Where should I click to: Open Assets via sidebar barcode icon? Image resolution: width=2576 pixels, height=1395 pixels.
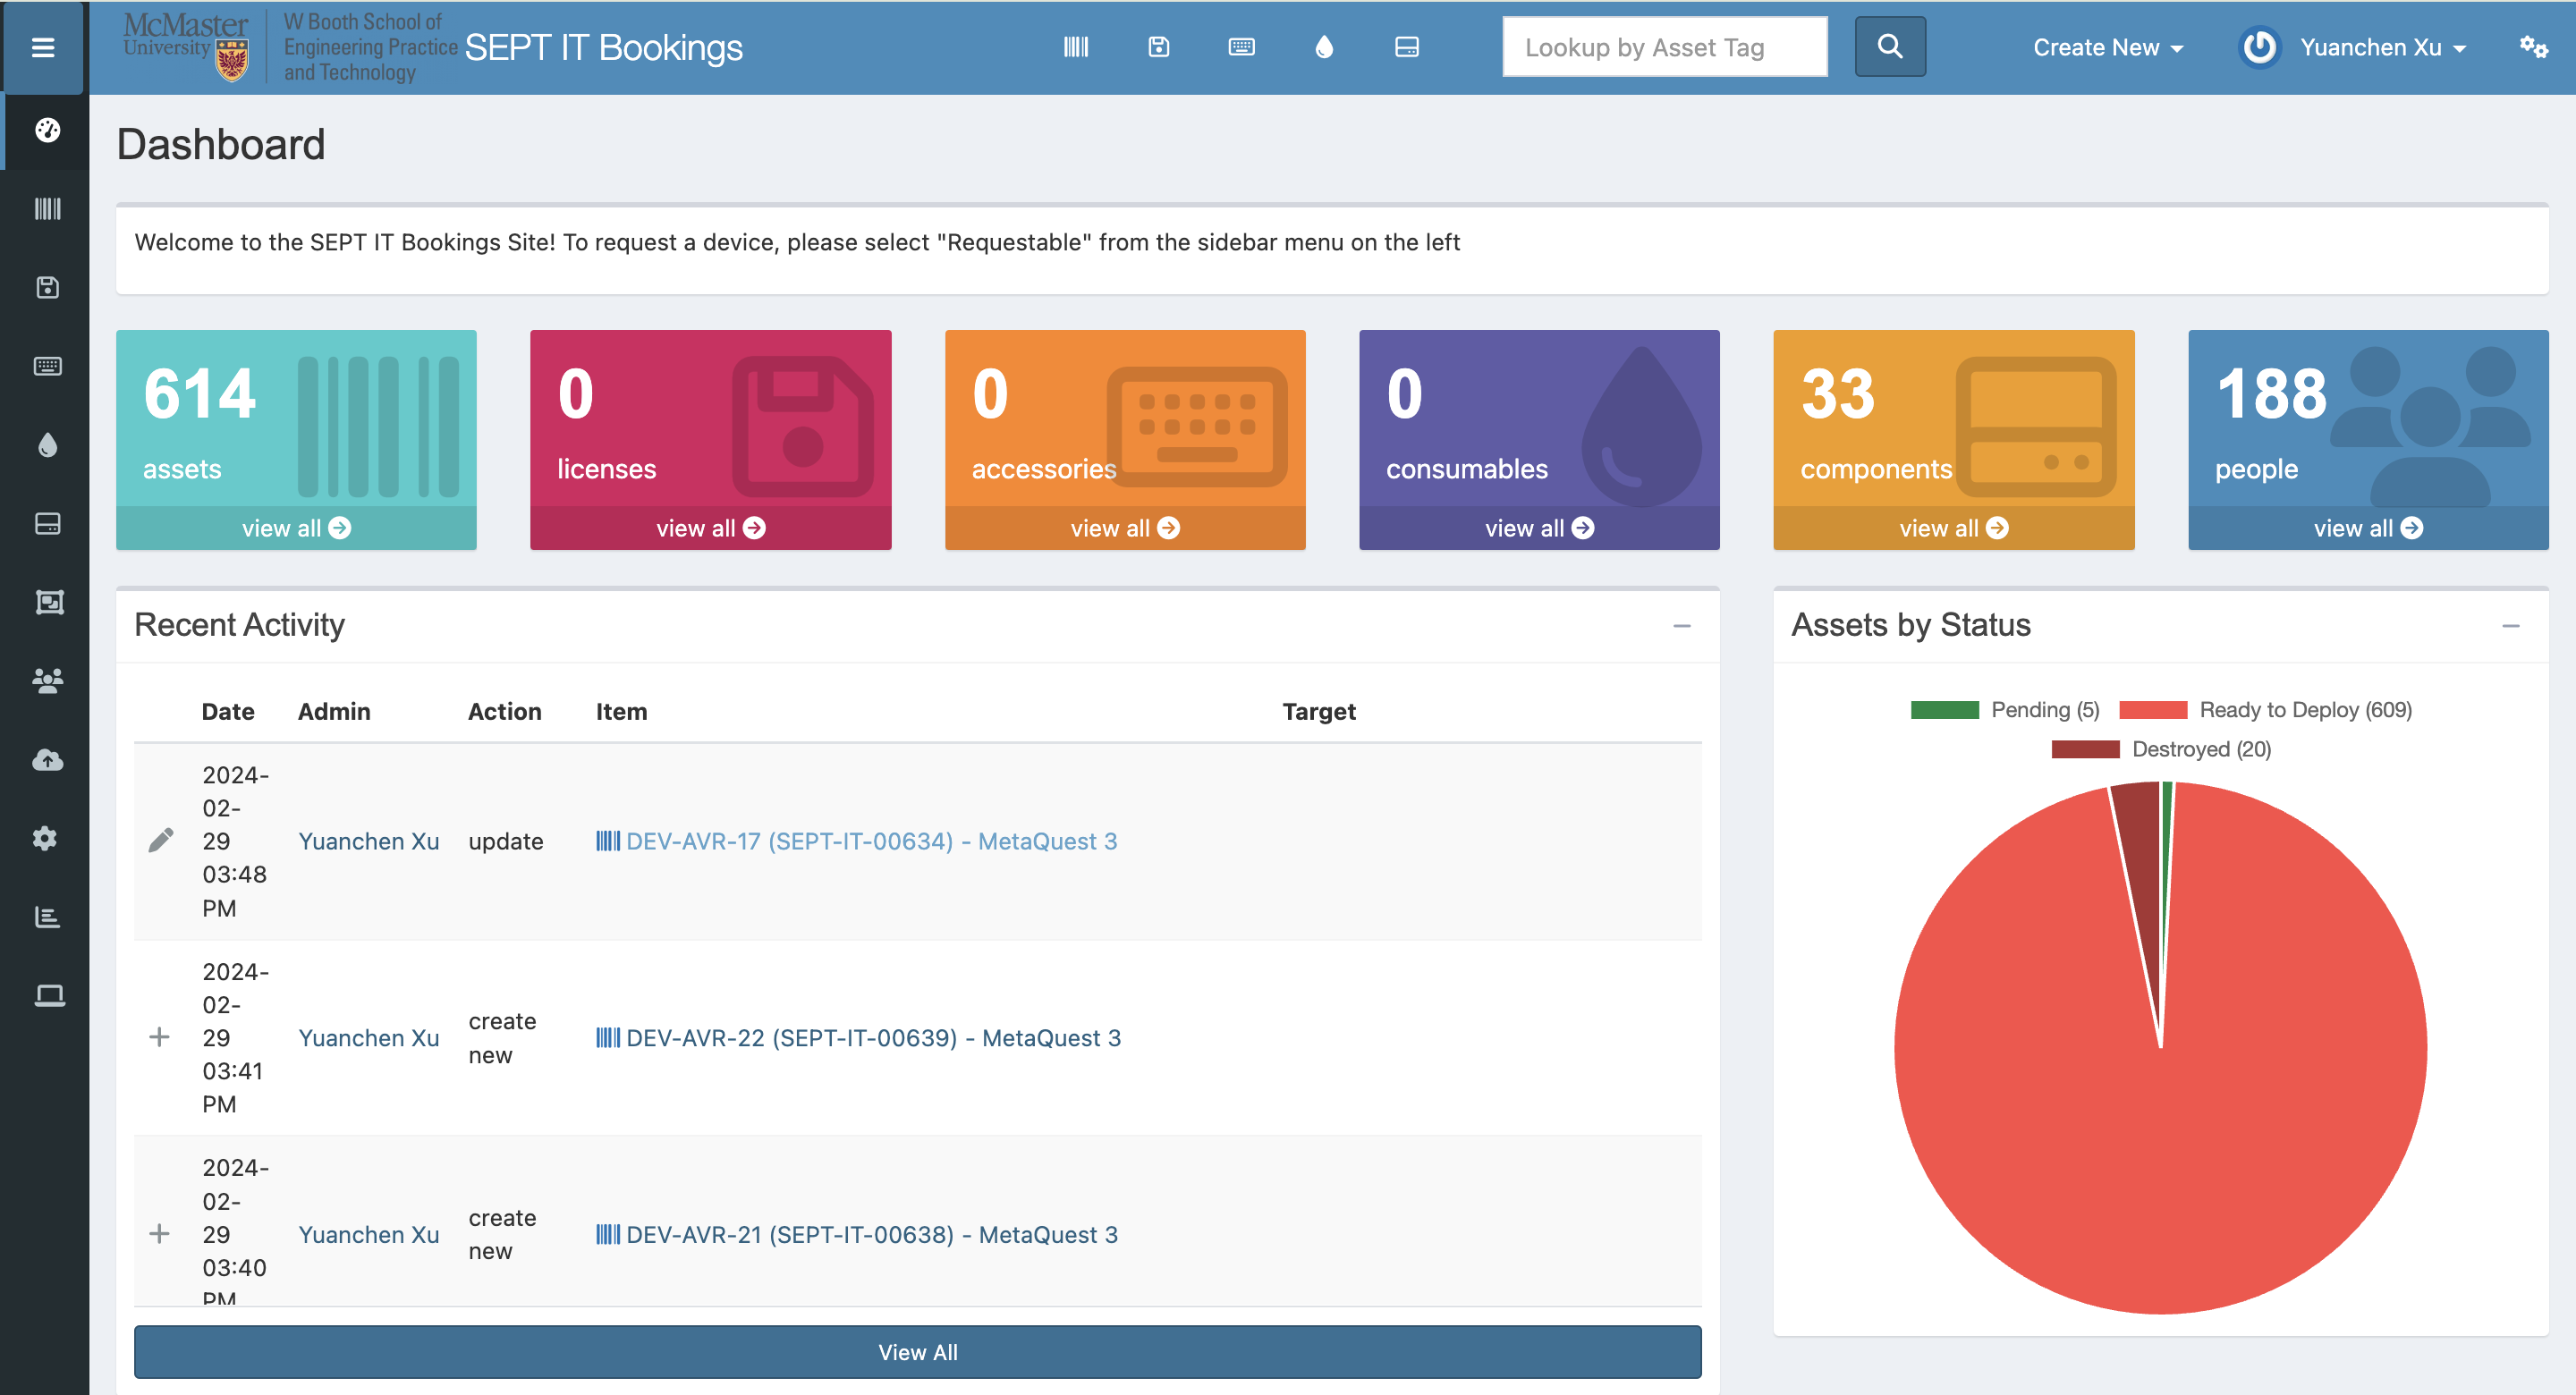(47, 209)
